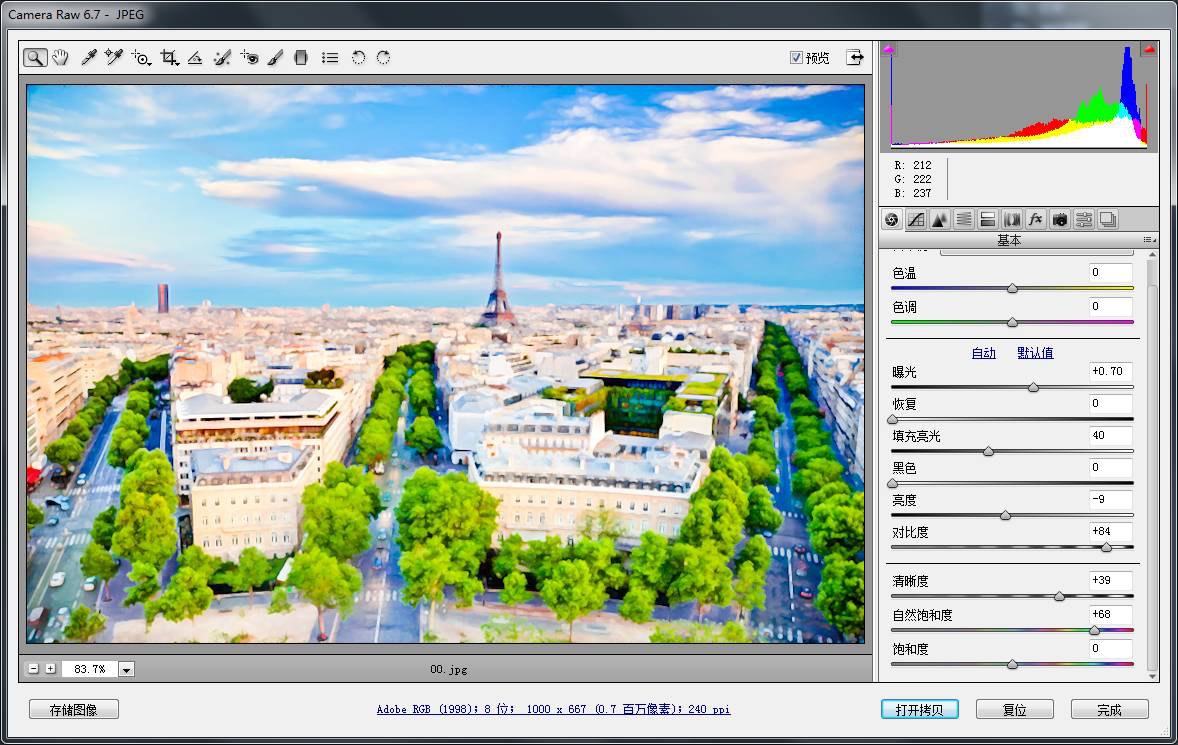Click the 黑色 slider handle
1178x745 pixels.
coord(893,484)
